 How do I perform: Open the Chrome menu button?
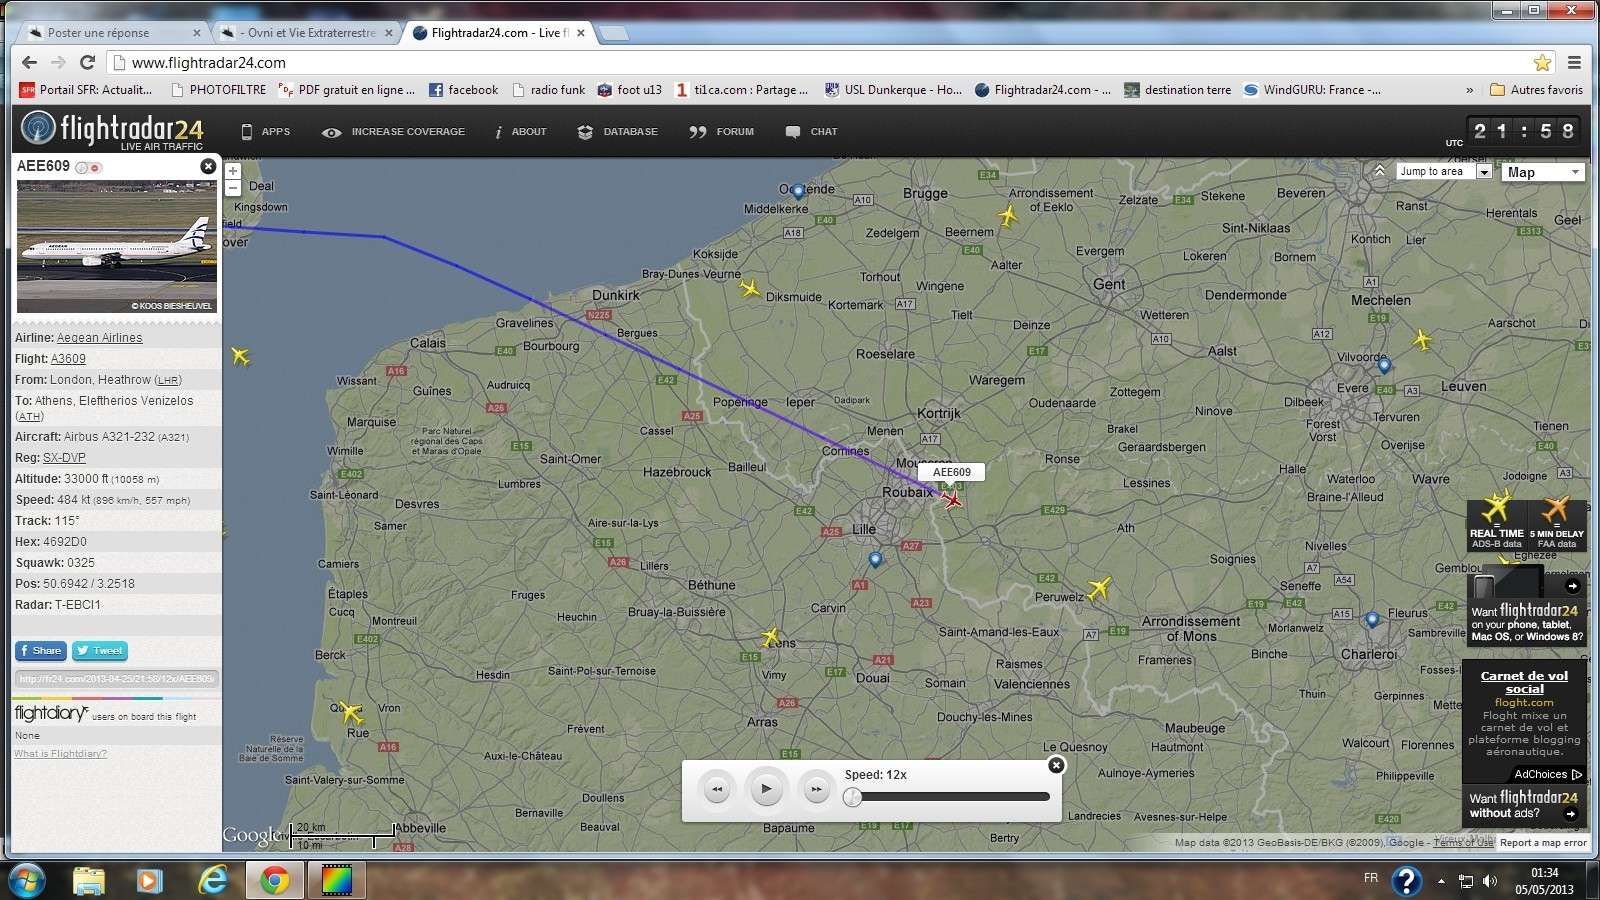pyautogui.click(x=1574, y=62)
